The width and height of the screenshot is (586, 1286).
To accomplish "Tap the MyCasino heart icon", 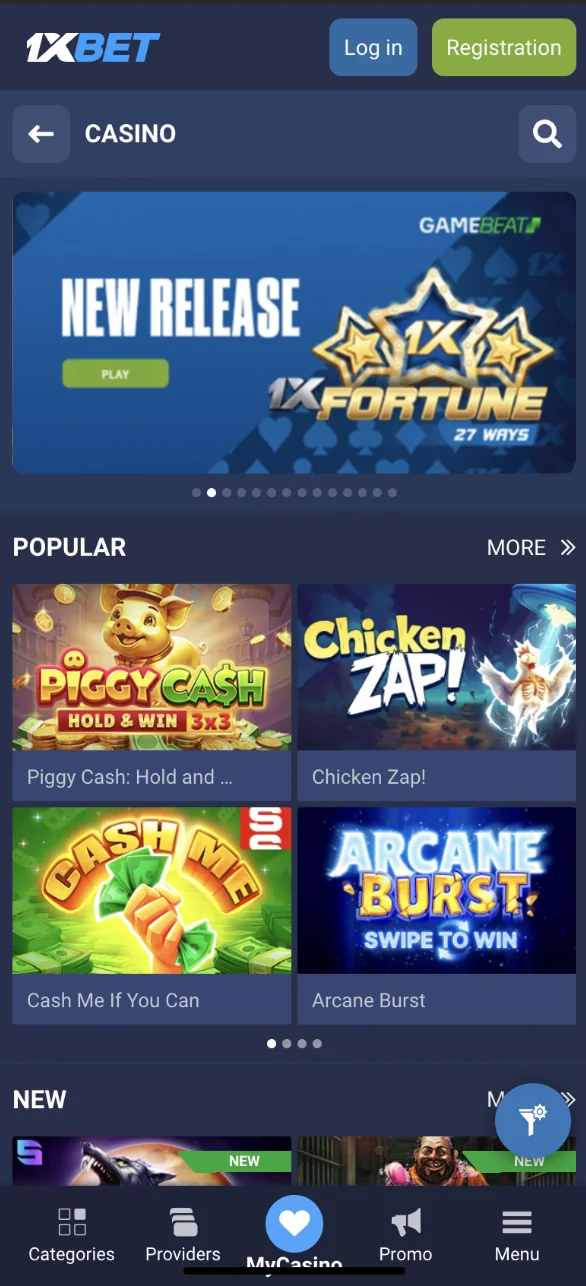I will pyautogui.click(x=294, y=1224).
